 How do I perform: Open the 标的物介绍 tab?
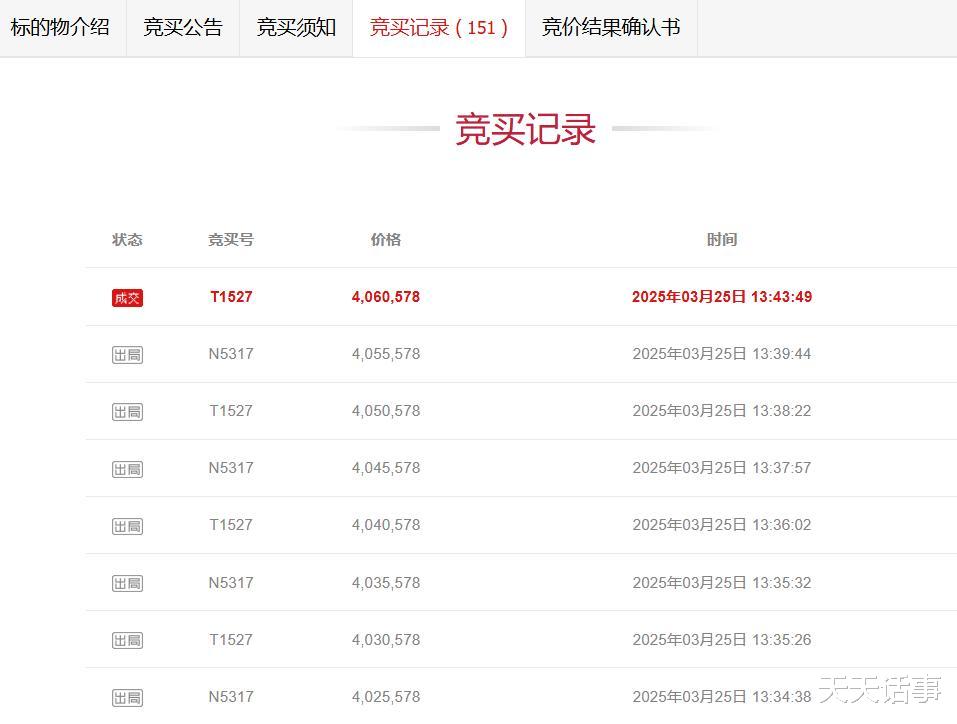60,27
